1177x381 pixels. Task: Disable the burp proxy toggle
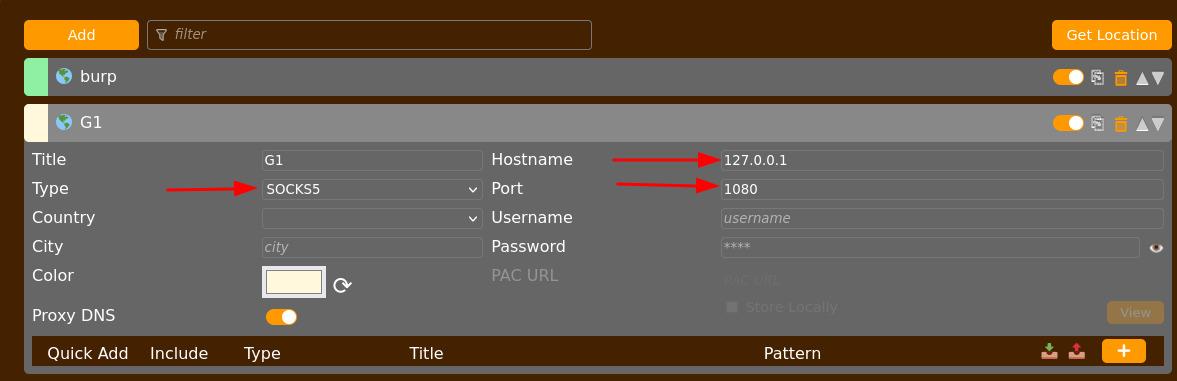1068,77
